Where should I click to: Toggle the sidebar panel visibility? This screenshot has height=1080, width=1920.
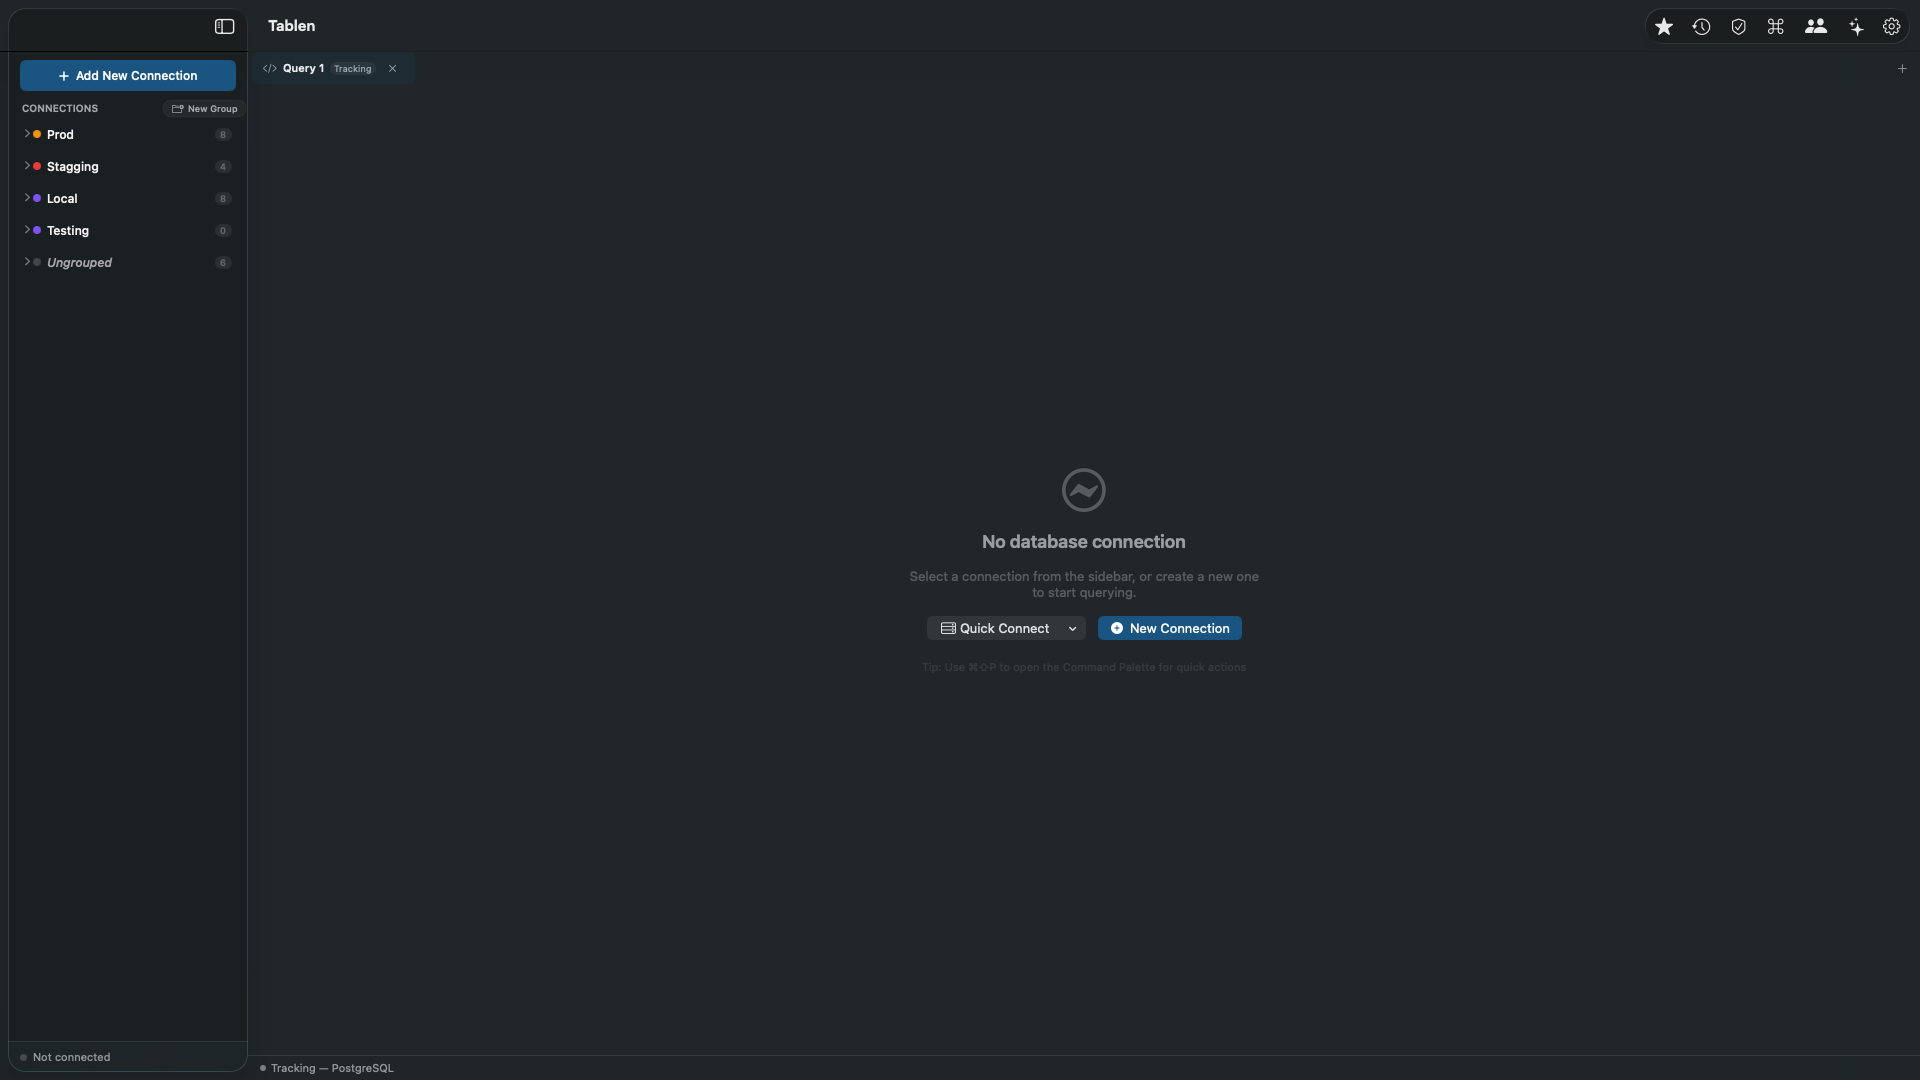tap(224, 27)
